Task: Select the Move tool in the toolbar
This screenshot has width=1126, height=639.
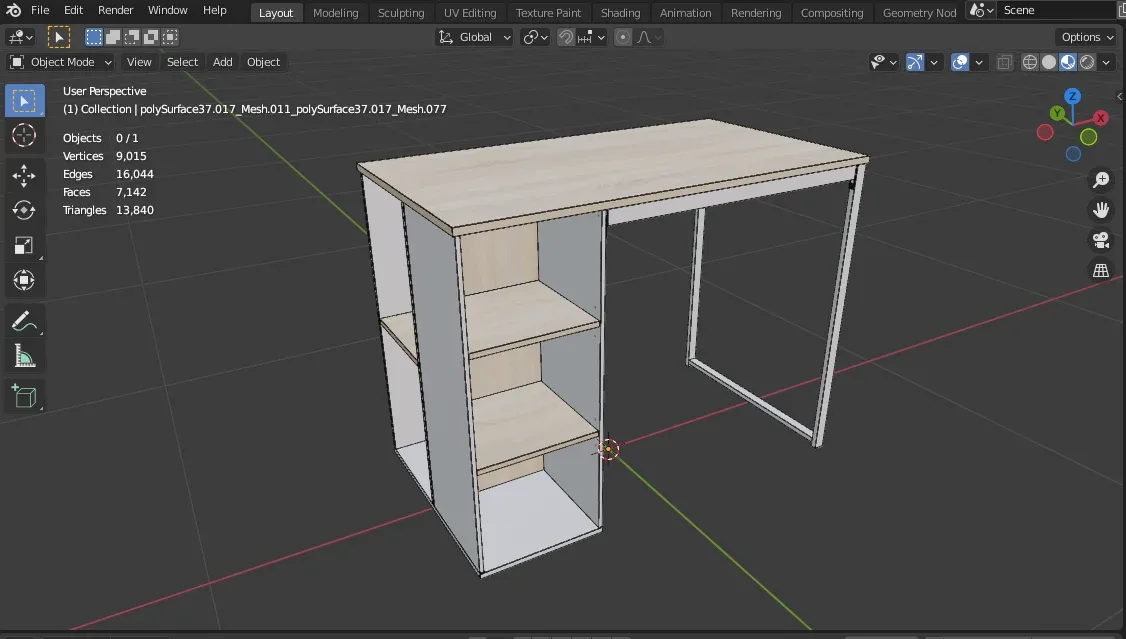Action: click(24, 175)
